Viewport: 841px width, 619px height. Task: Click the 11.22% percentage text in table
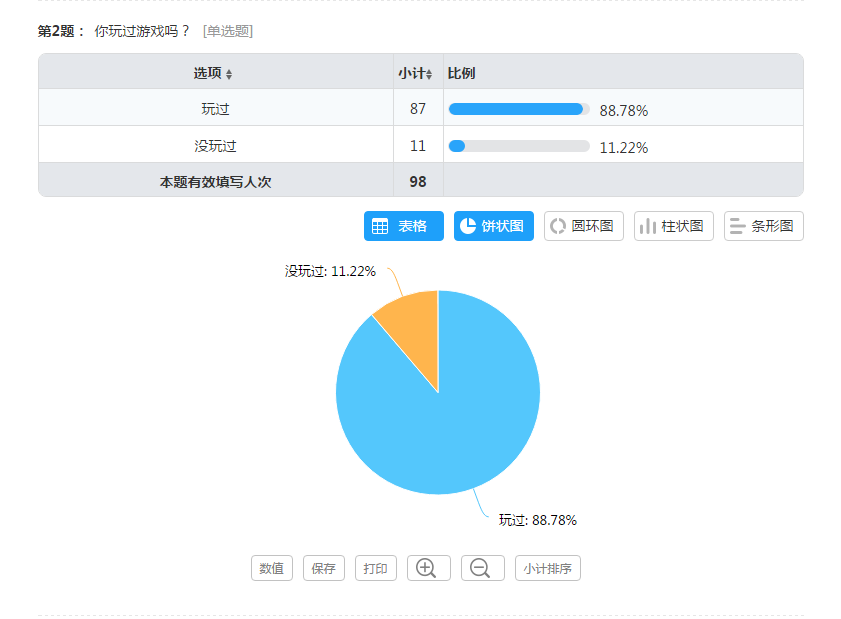pyautogui.click(x=624, y=148)
